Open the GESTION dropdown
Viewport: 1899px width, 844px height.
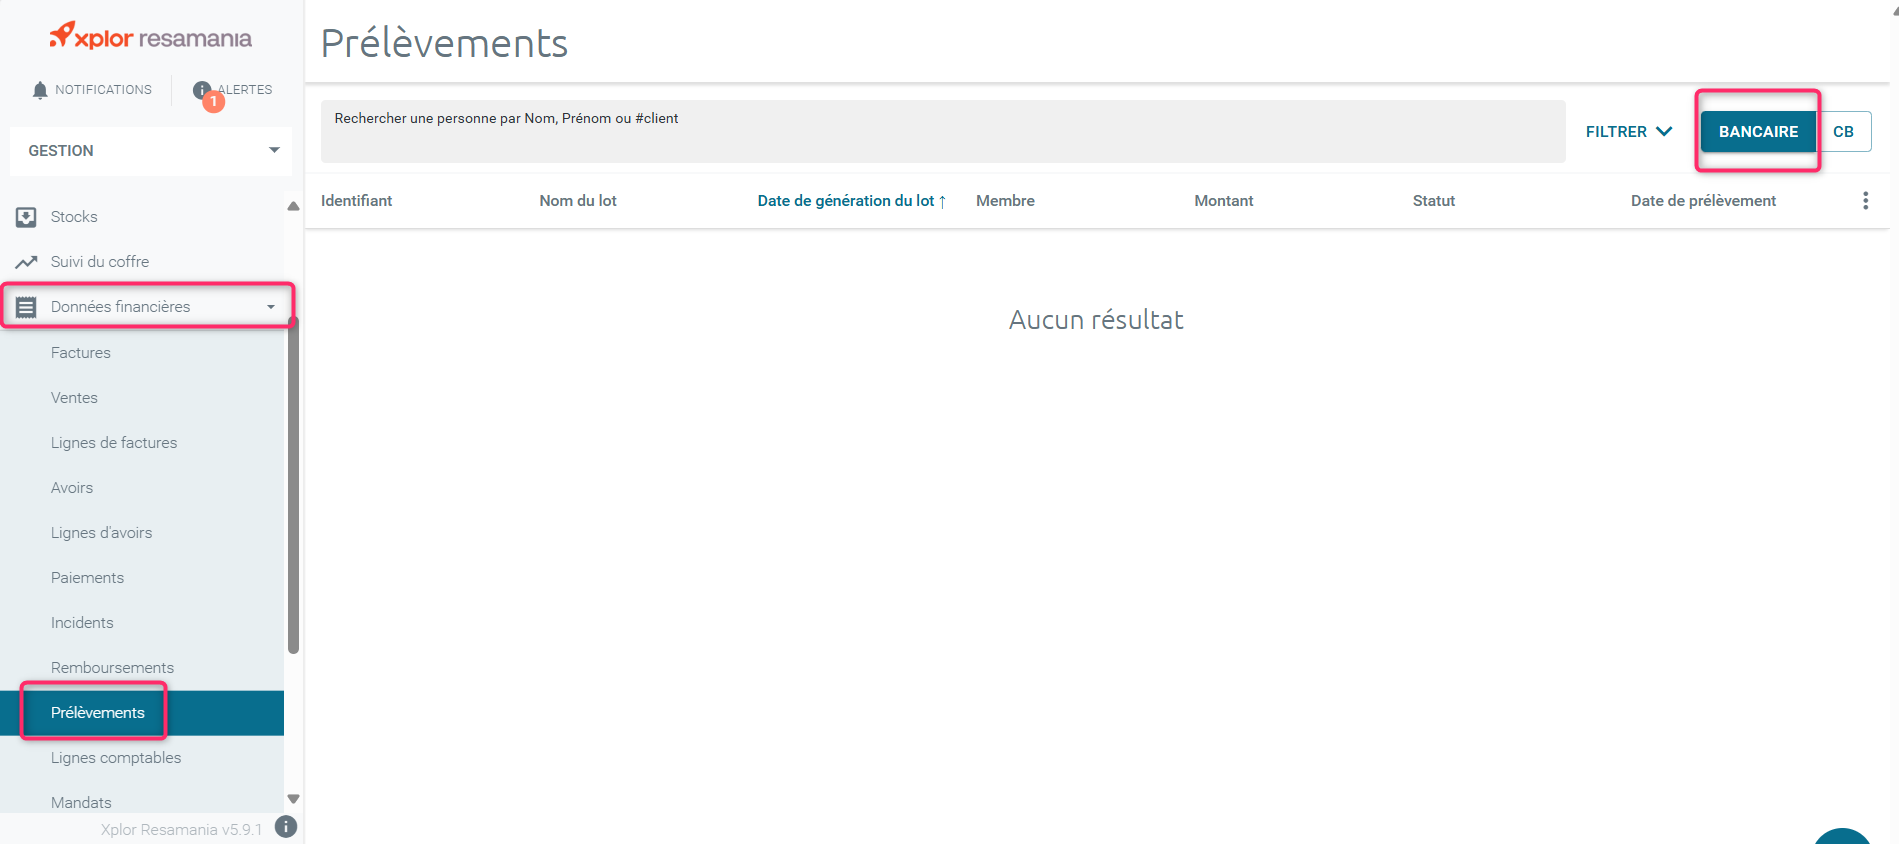click(x=151, y=151)
